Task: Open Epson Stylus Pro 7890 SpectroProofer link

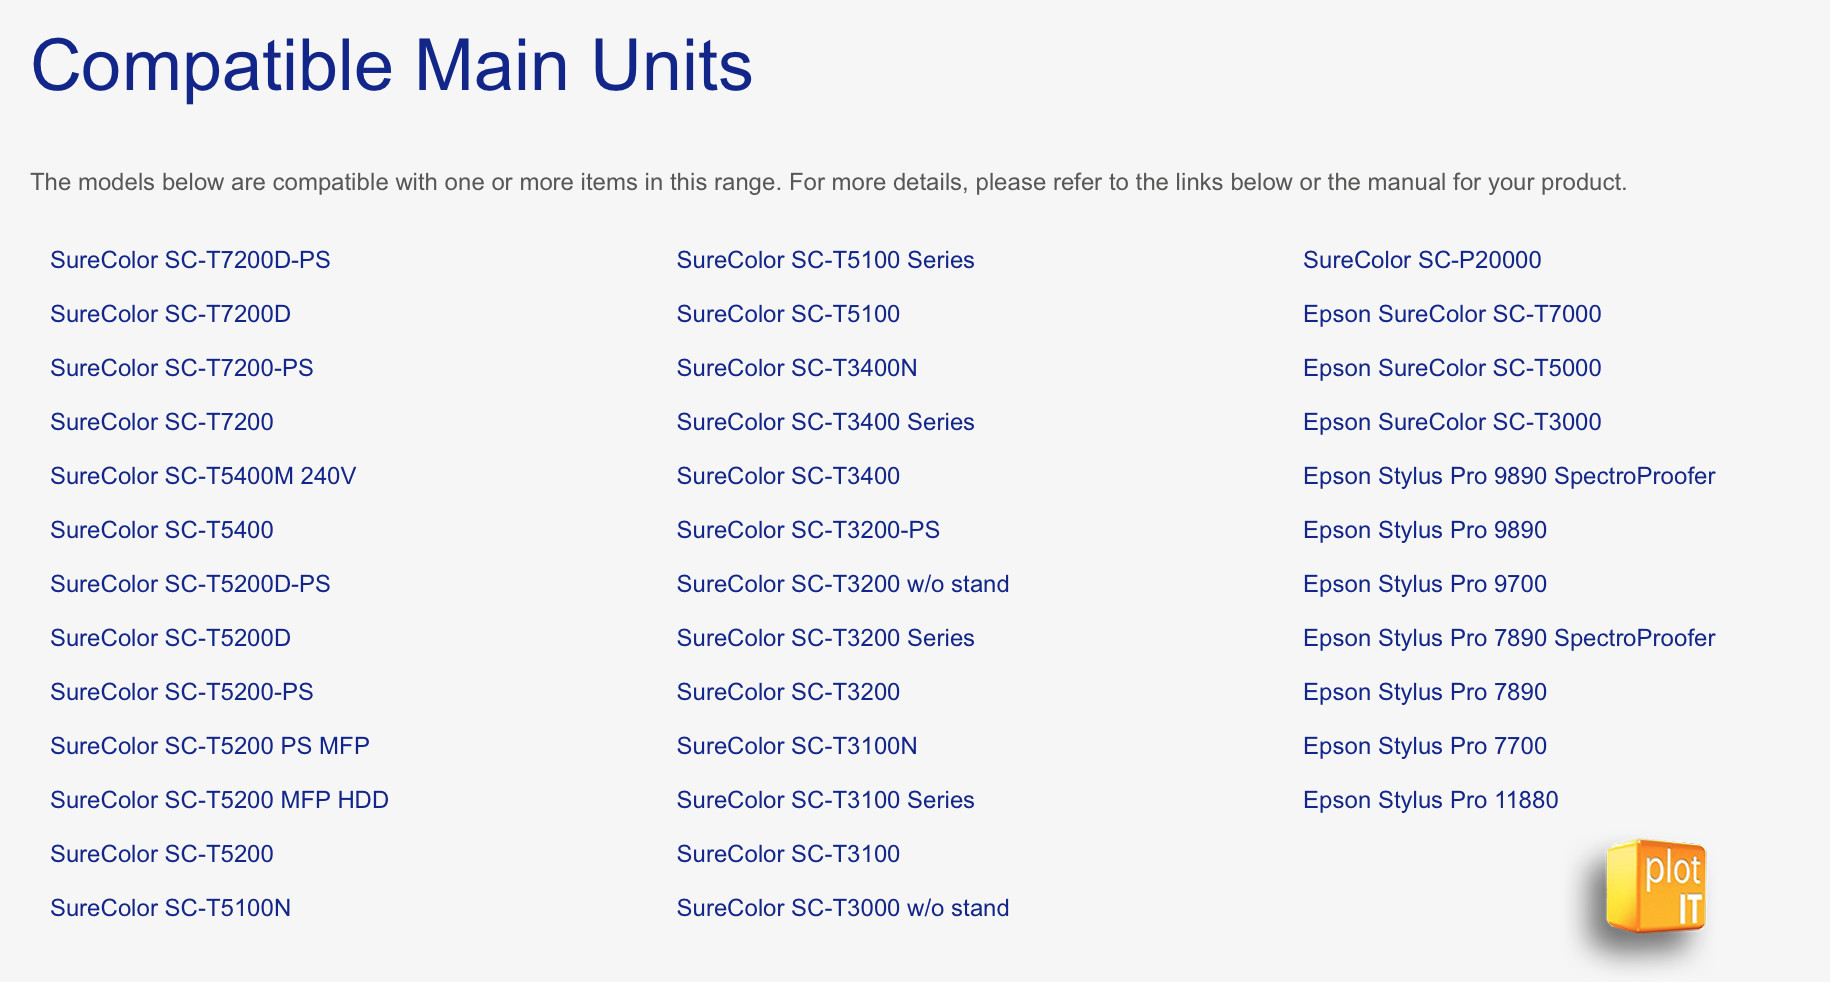Action: point(1509,638)
